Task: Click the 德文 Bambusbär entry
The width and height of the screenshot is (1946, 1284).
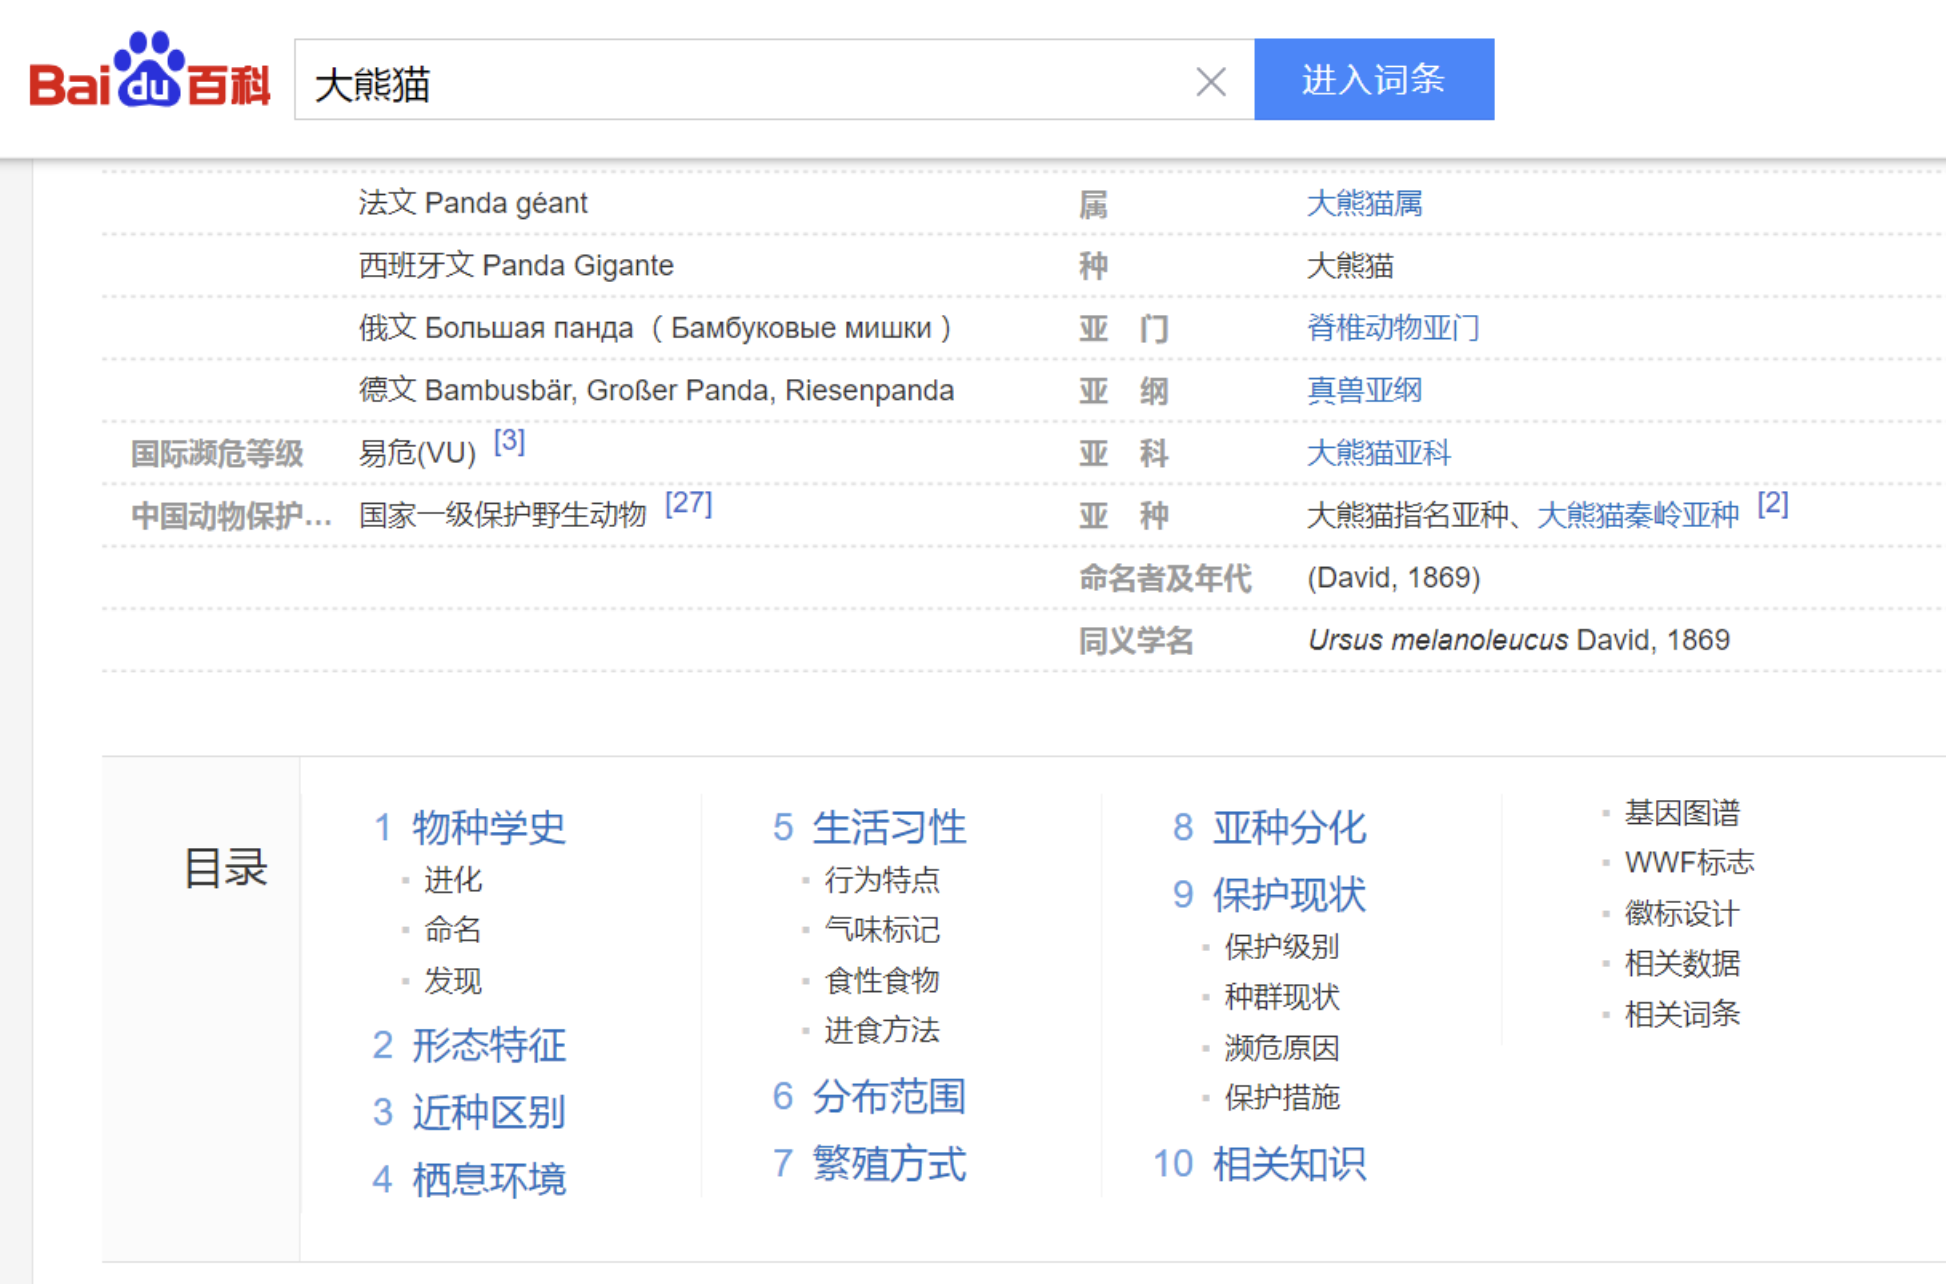Action: click(656, 390)
